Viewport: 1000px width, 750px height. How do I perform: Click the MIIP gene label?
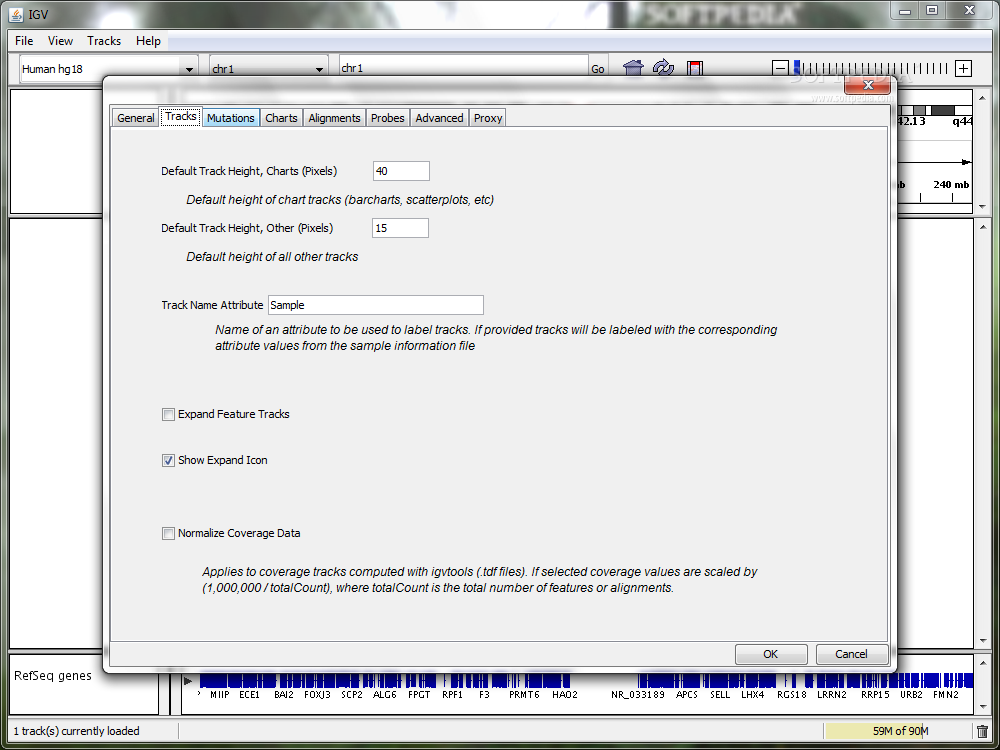[x=220, y=695]
